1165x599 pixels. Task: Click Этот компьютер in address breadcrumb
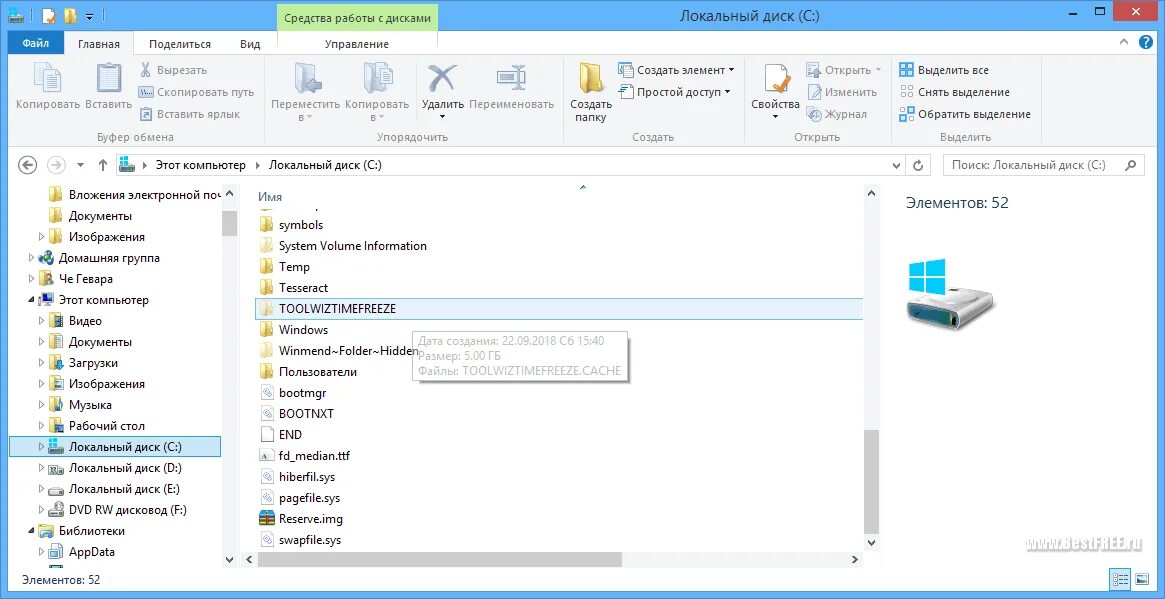201,165
